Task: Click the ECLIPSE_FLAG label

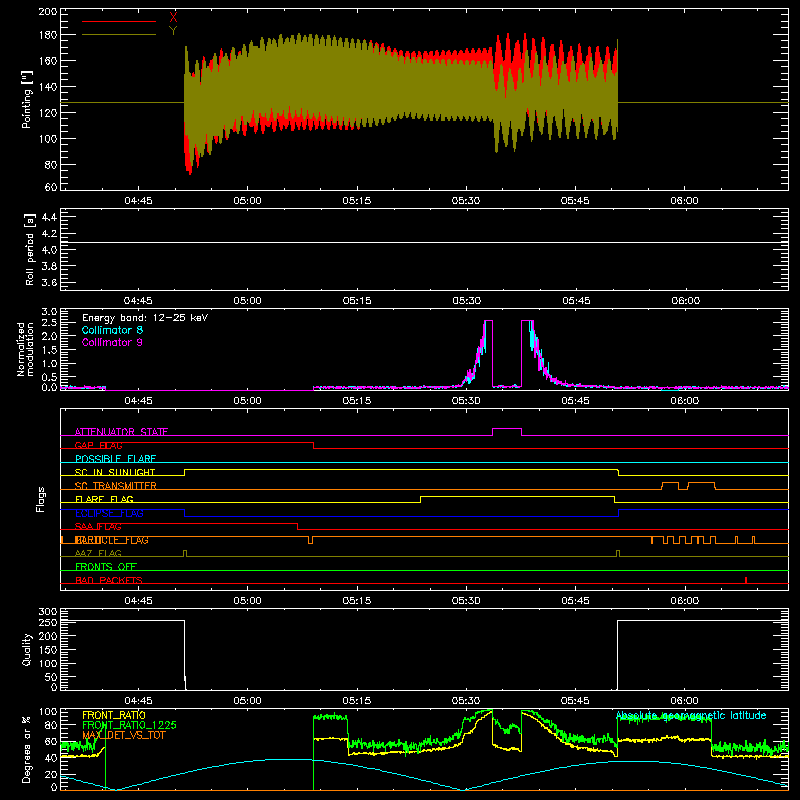Action: (109, 513)
